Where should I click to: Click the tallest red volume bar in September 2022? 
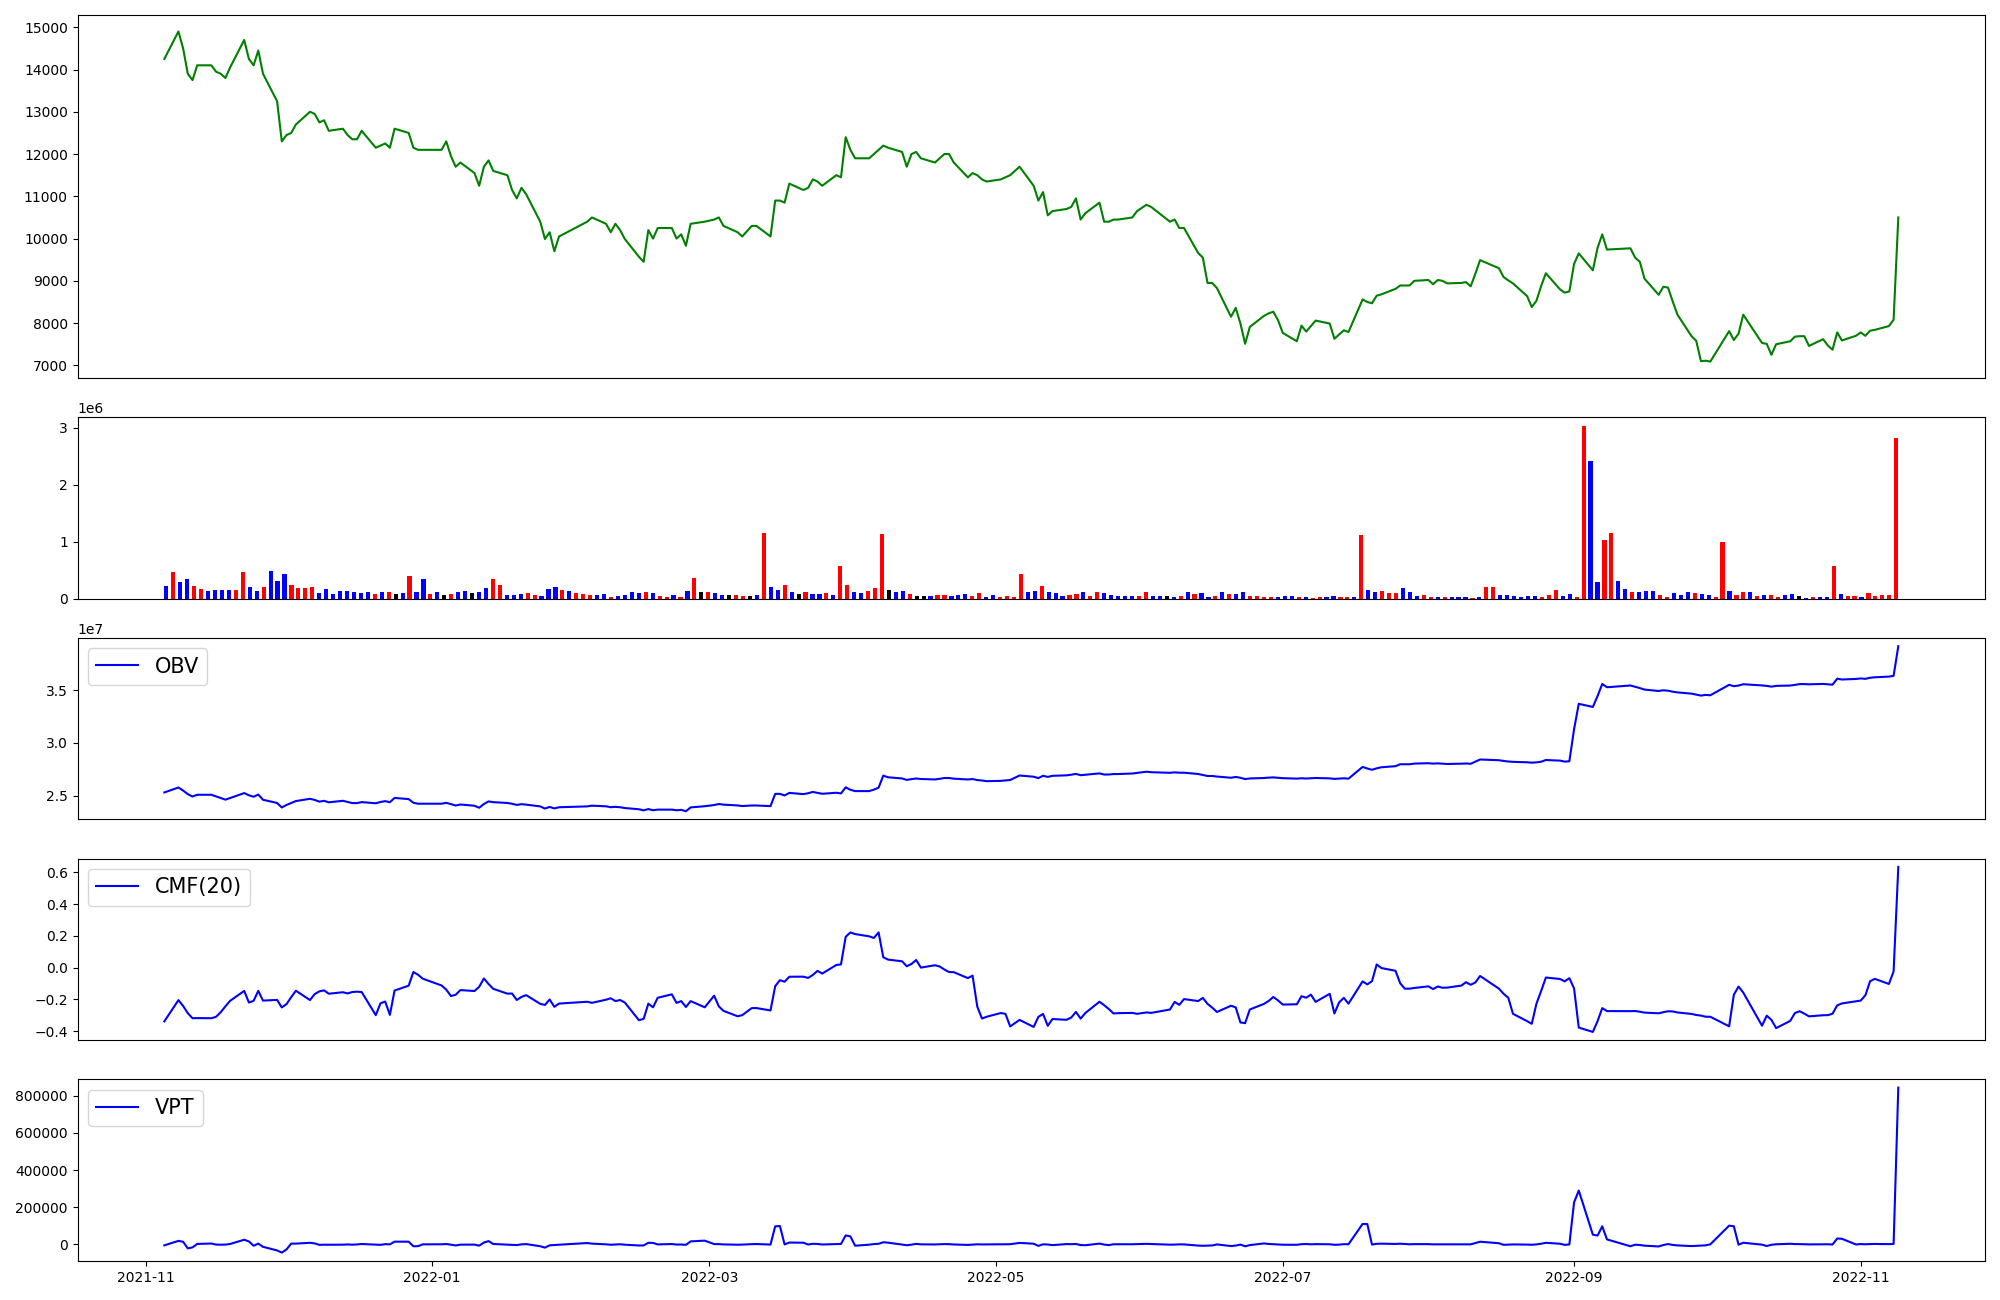pos(1584,512)
